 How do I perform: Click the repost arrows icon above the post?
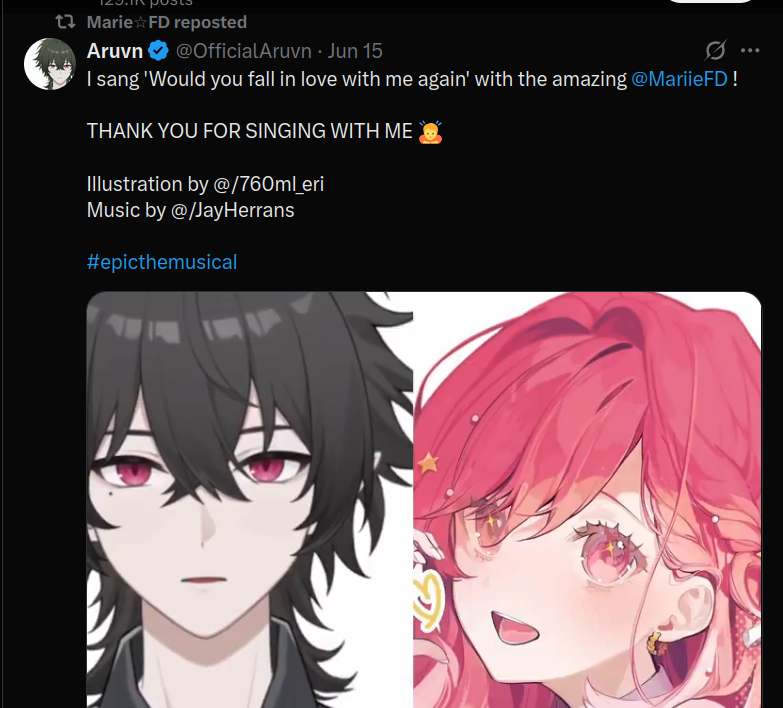click(x=65, y=22)
